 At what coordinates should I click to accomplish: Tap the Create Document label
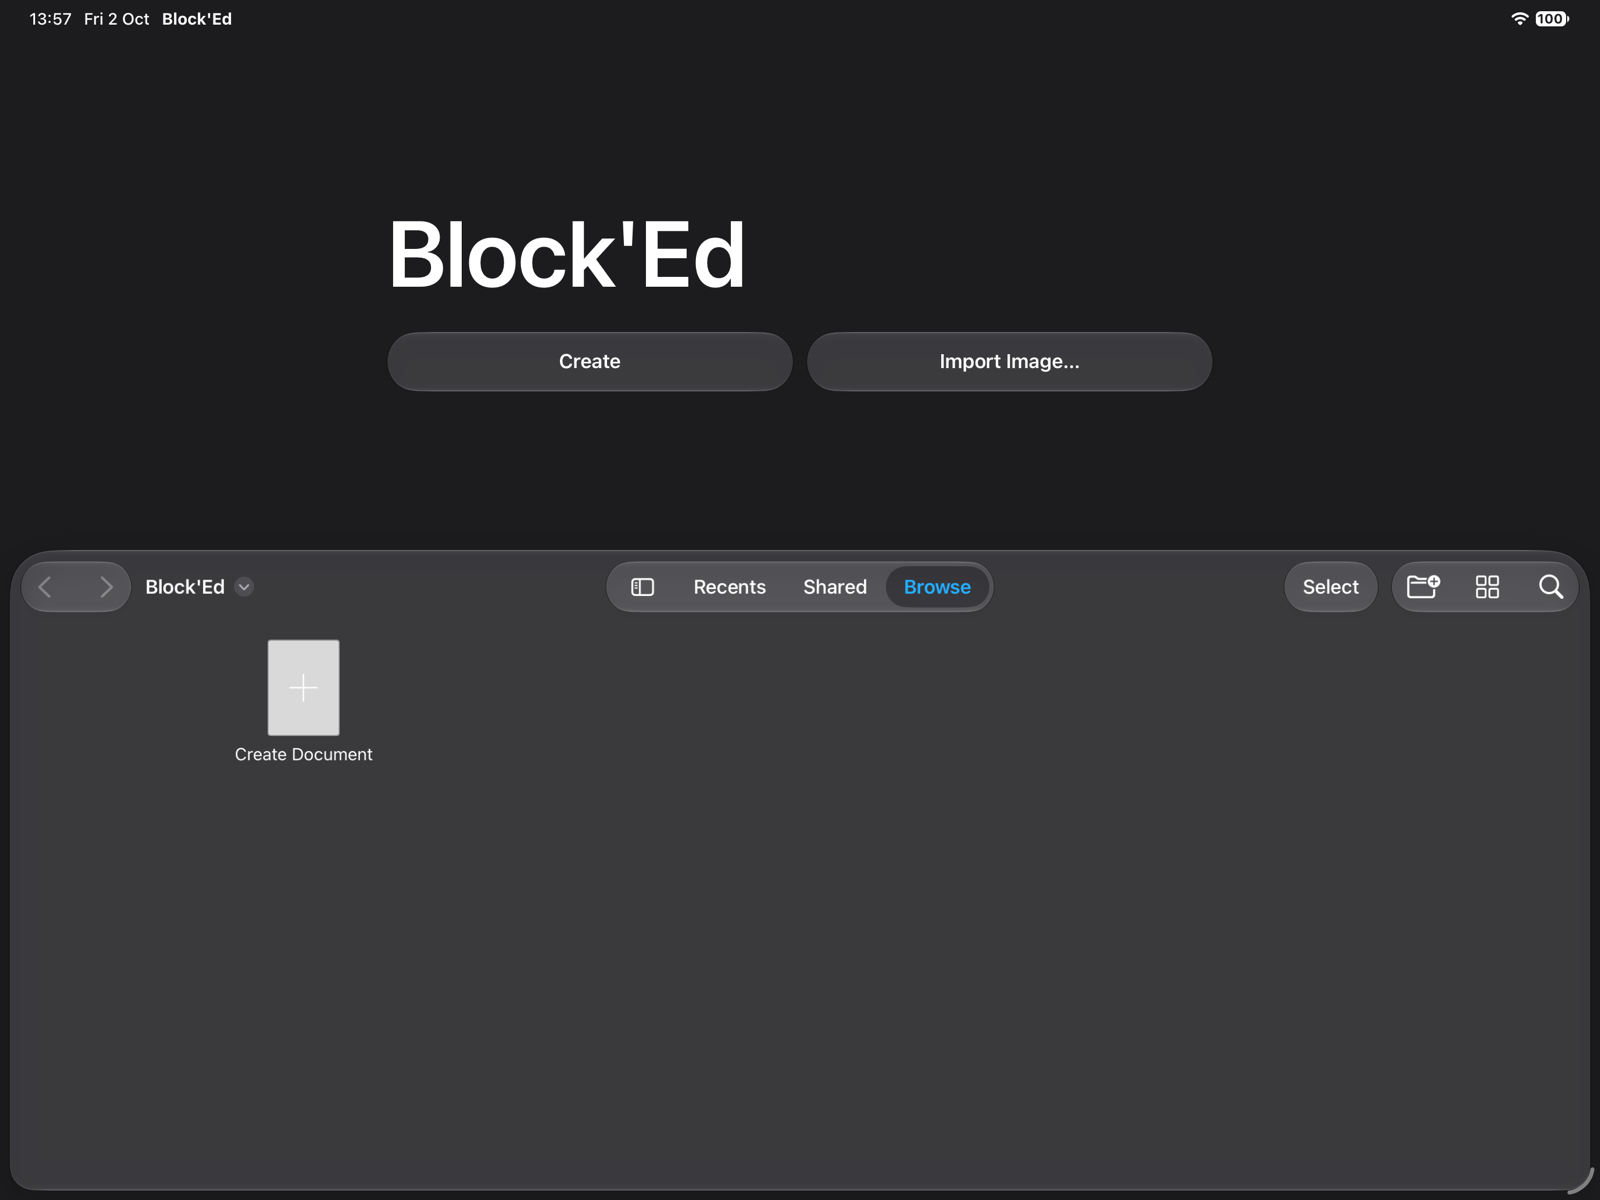[304, 755]
